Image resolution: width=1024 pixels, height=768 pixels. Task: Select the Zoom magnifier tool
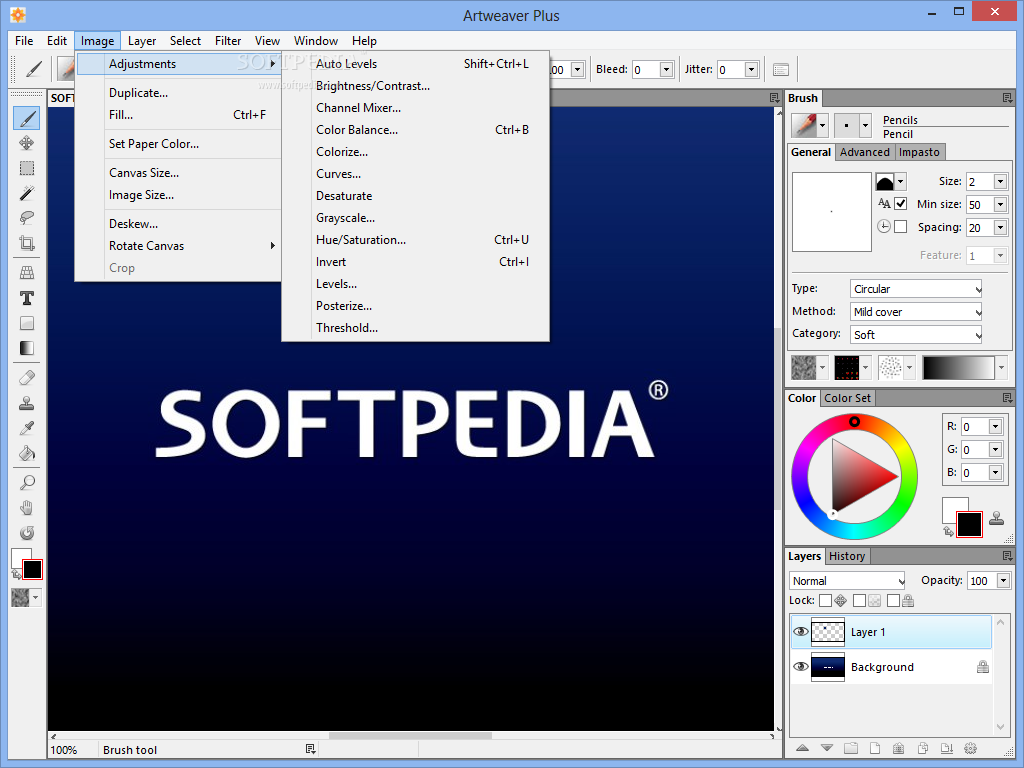point(27,483)
